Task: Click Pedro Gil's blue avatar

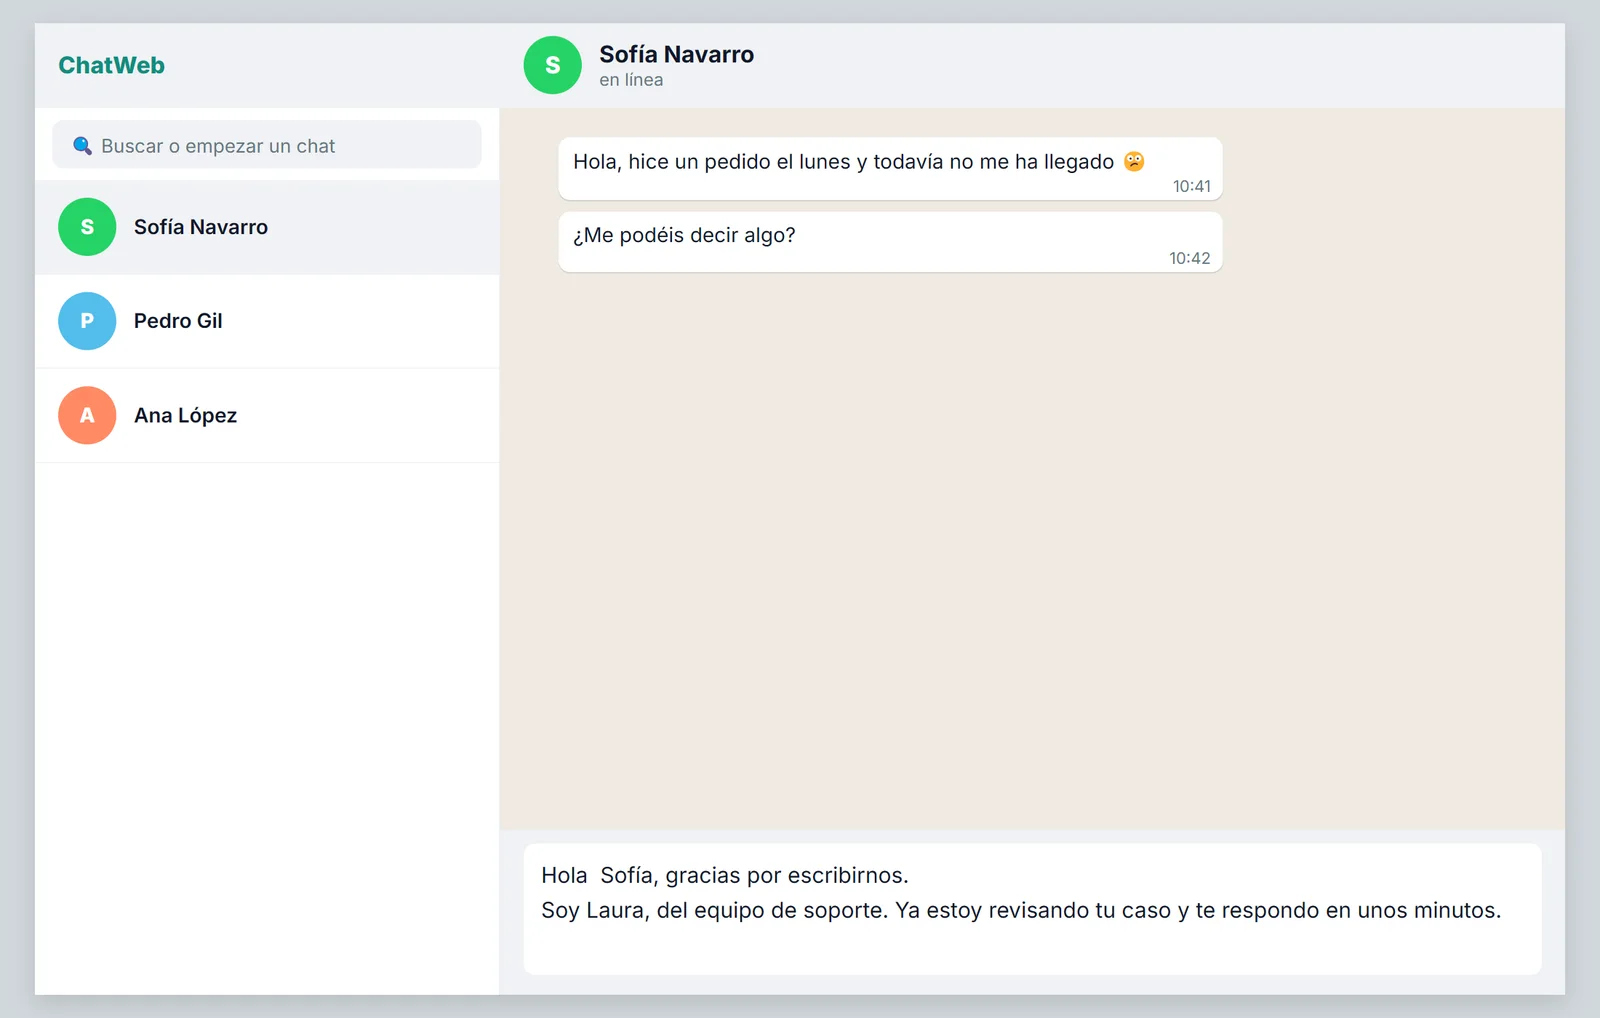Action: [87, 321]
